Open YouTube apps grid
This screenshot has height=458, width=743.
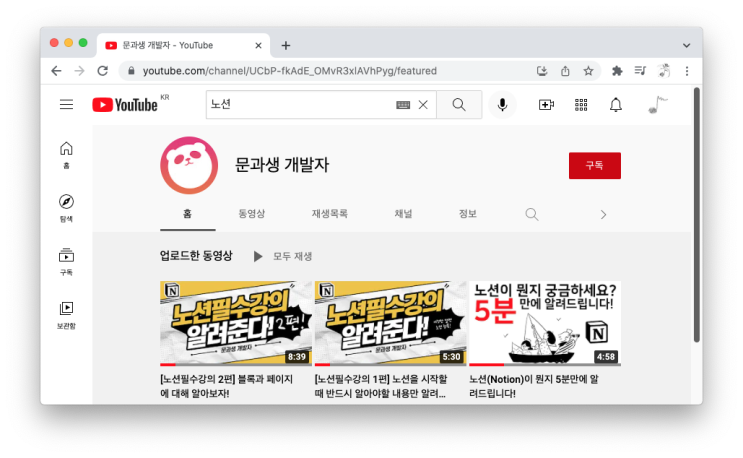point(581,105)
